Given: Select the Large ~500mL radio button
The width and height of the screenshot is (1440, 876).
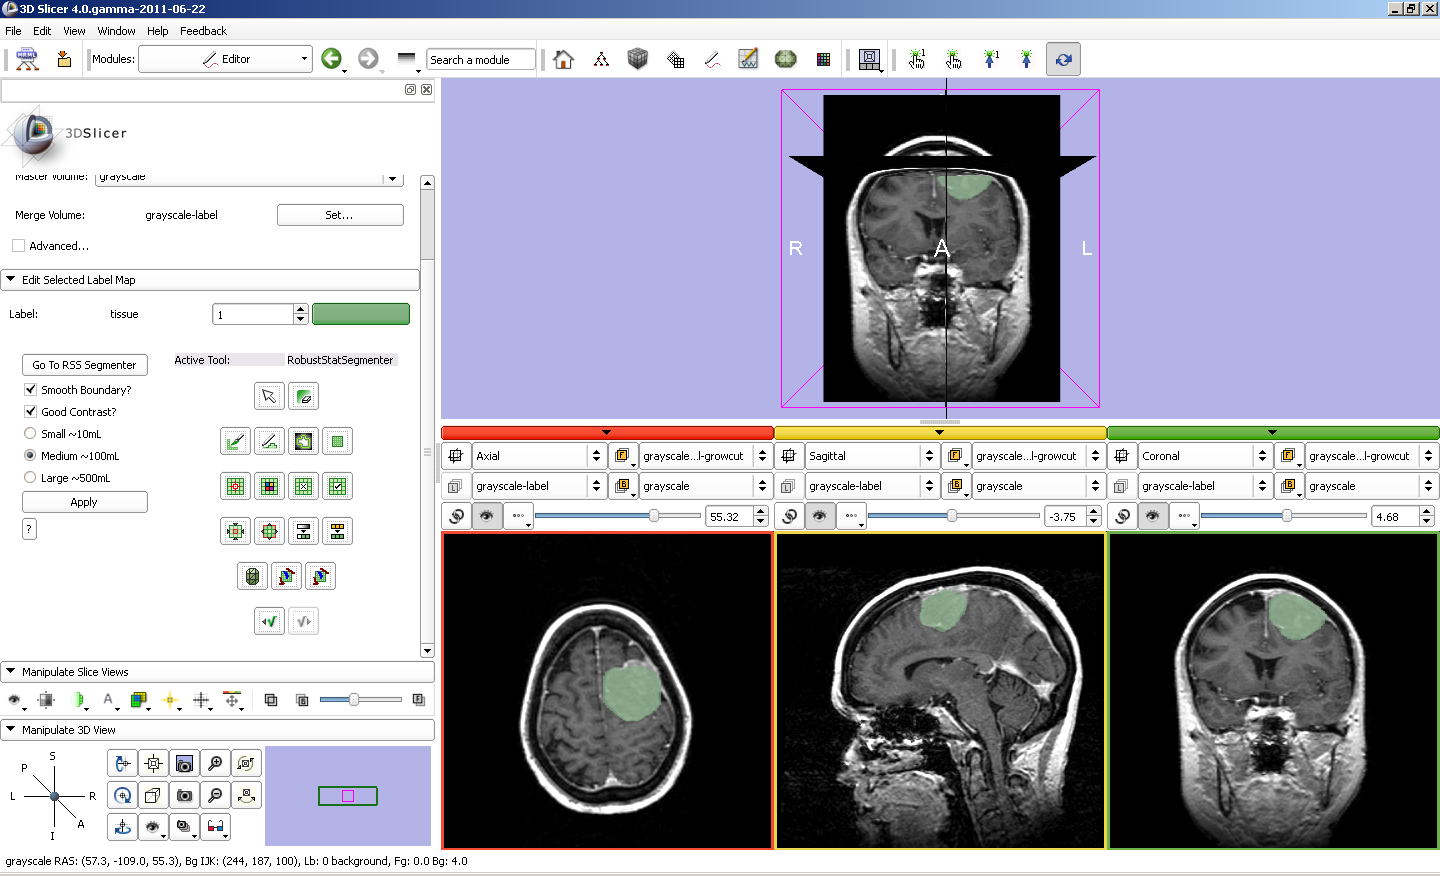Looking at the screenshot, I should pyautogui.click(x=30, y=478).
